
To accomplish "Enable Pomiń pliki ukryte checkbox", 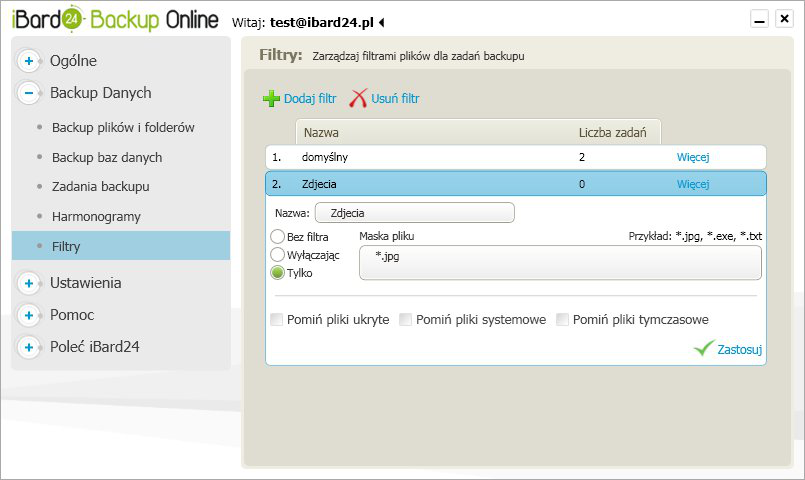I will tap(276, 319).
